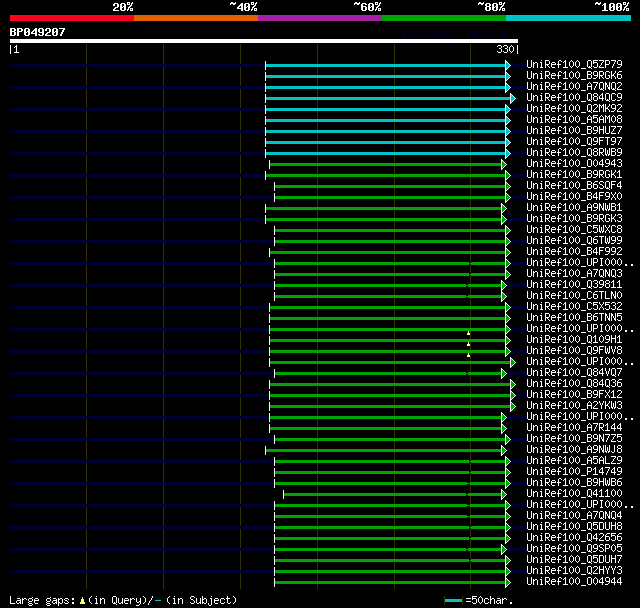Click the green alignment bar for UniRef100_P14749

pyautogui.click(x=390, y=473)
